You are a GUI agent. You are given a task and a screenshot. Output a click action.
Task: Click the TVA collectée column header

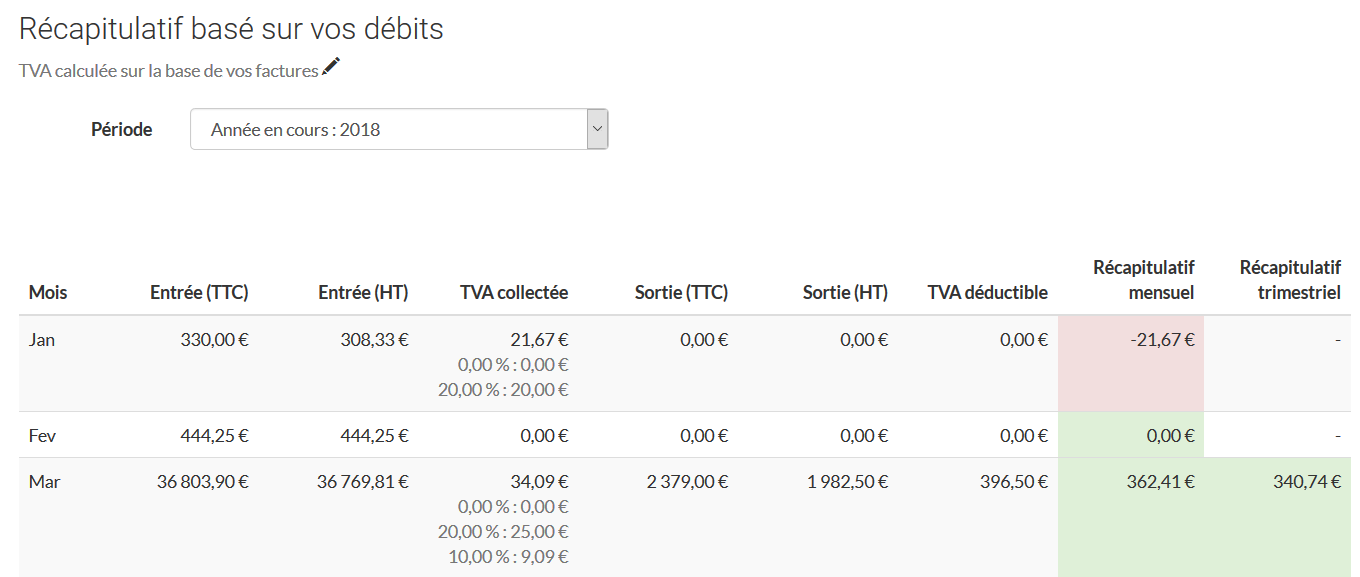pyautogui.click(x=514, y=292)
